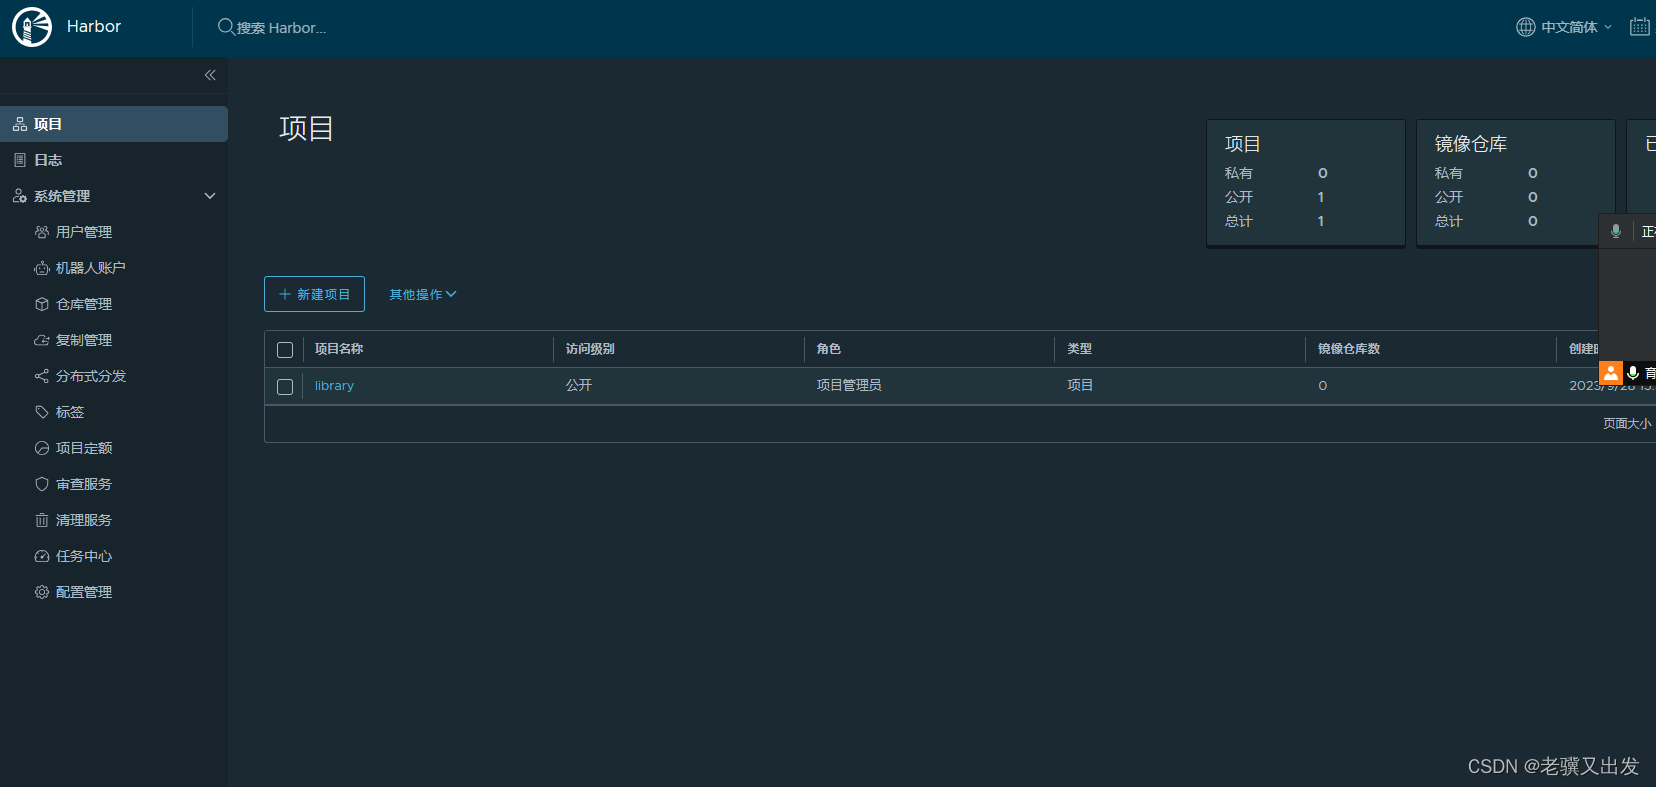Viewport: 1656px width, 787px height.
Task: Click the 系统管理 administration icon
Action: [x=20, y=196]
